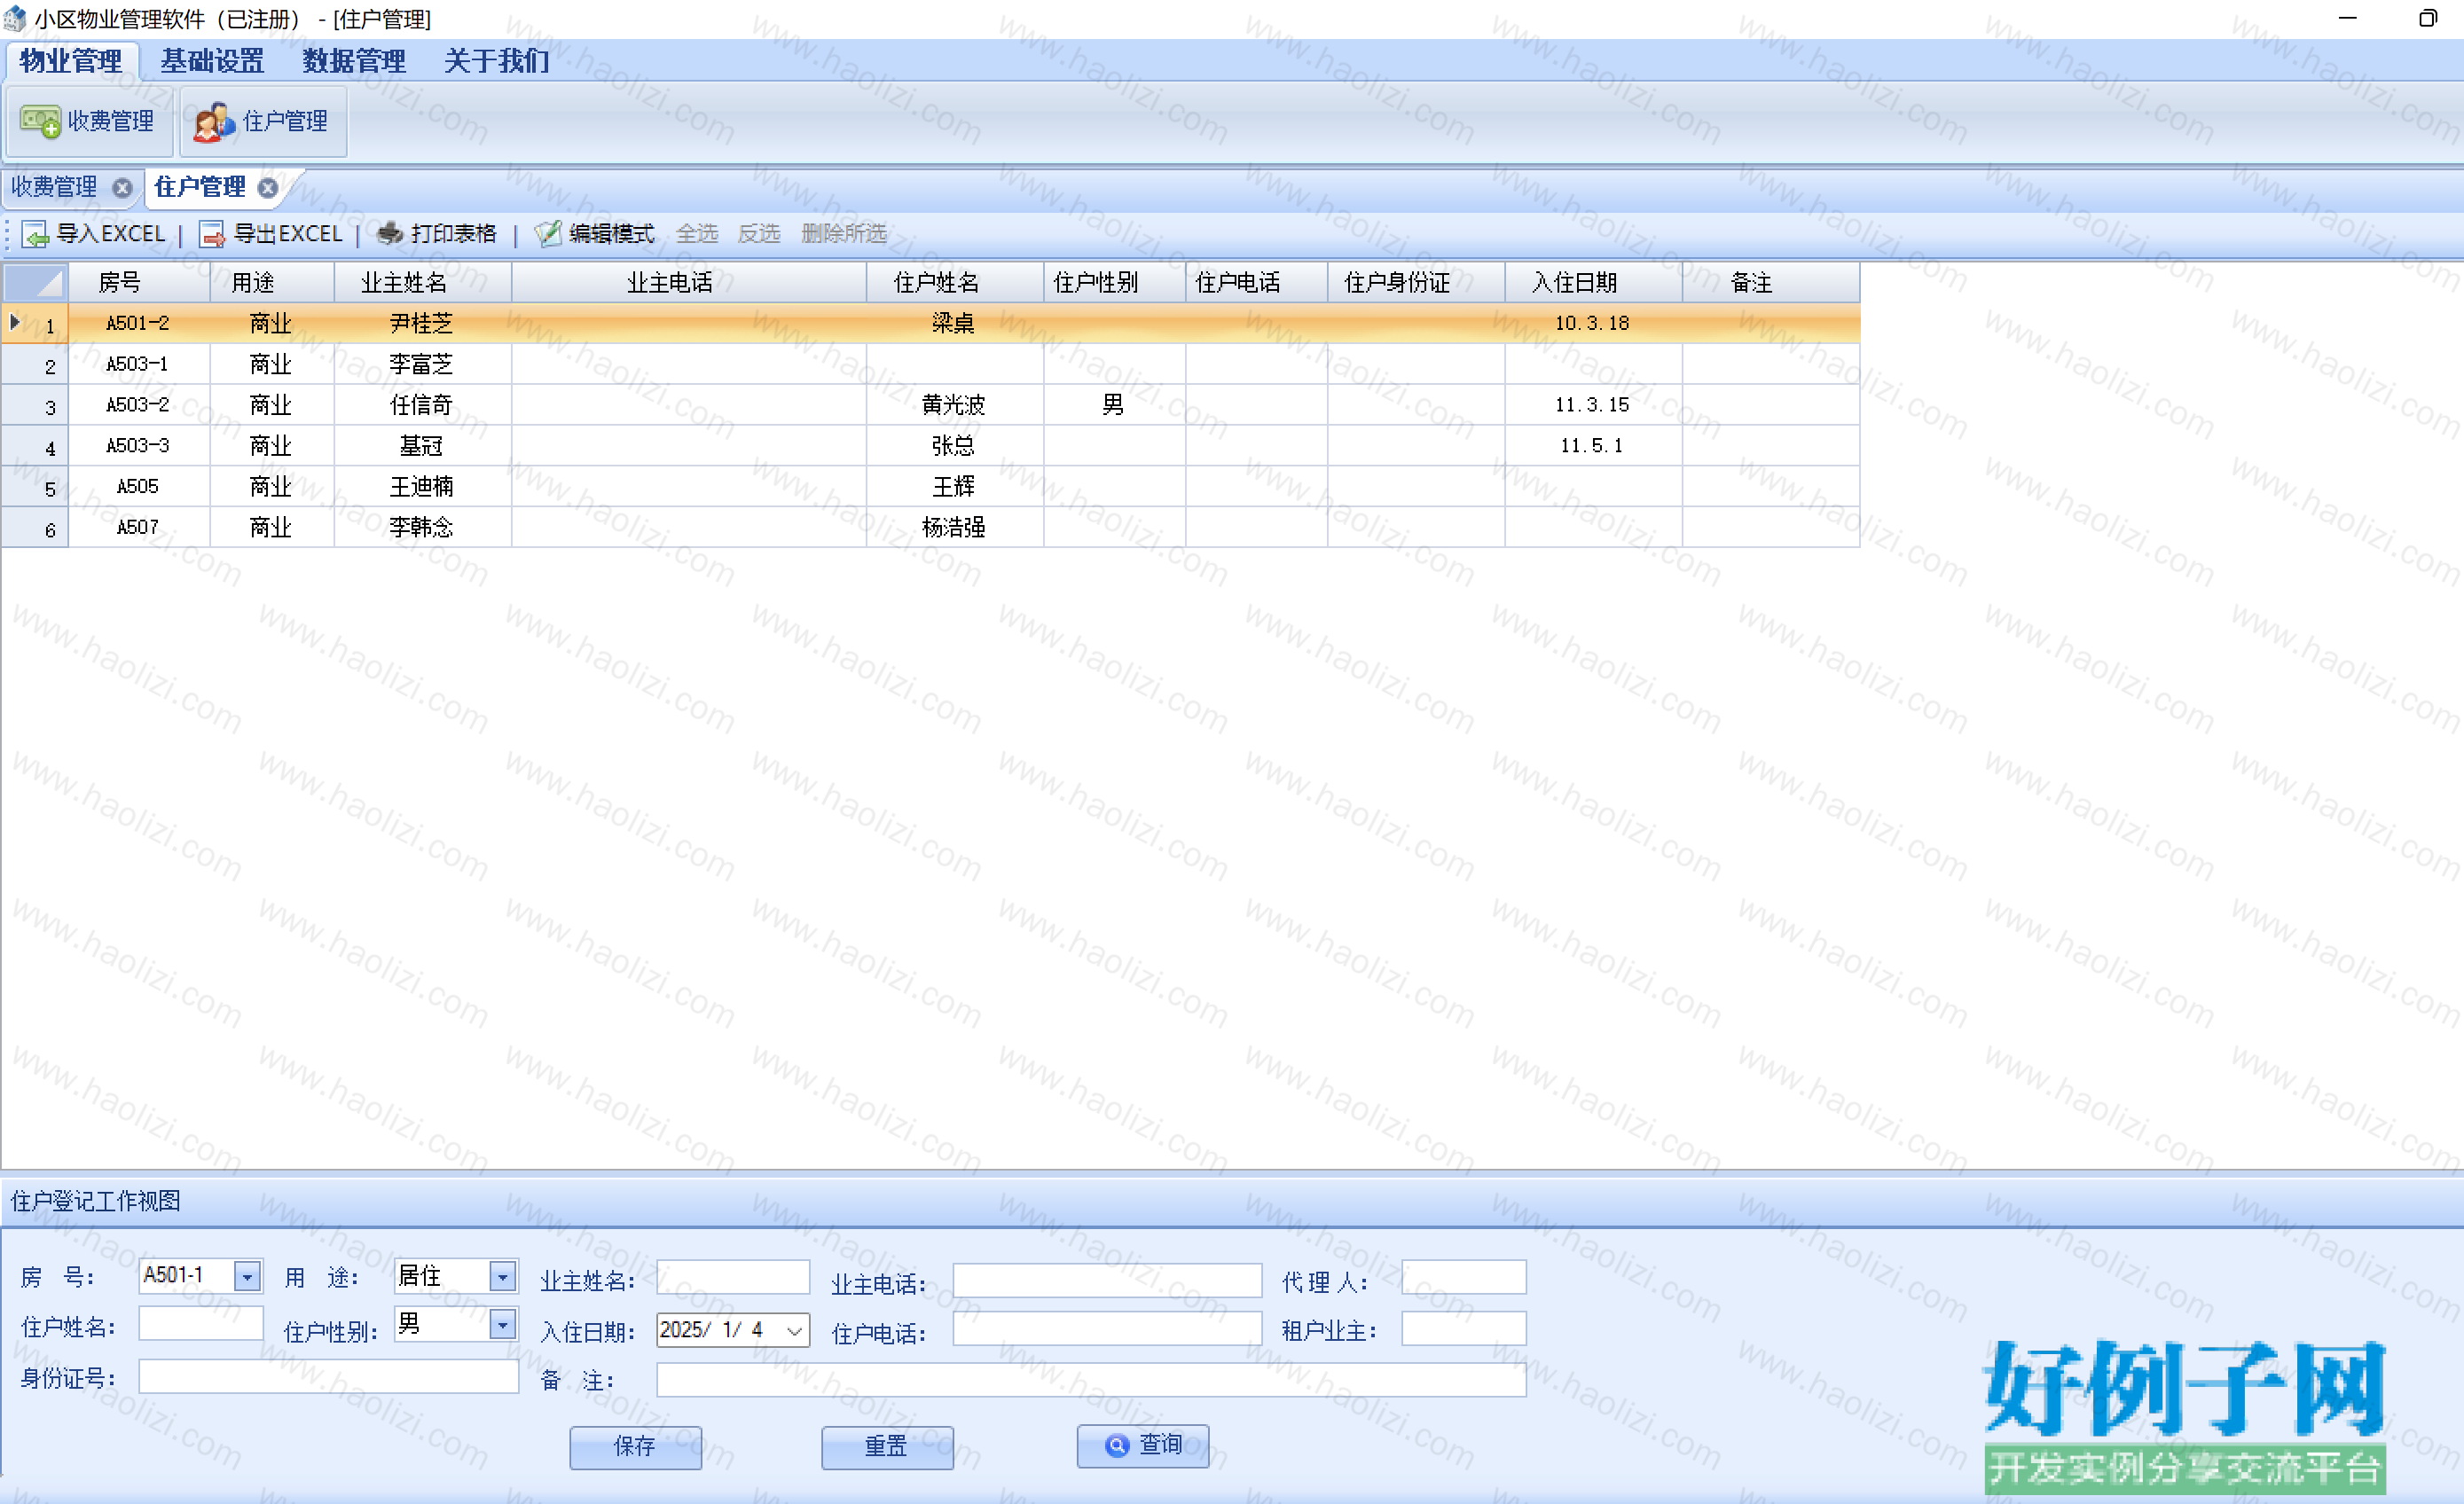
Task: Sort by the 业主电话 column header
Action: point(689,283)
